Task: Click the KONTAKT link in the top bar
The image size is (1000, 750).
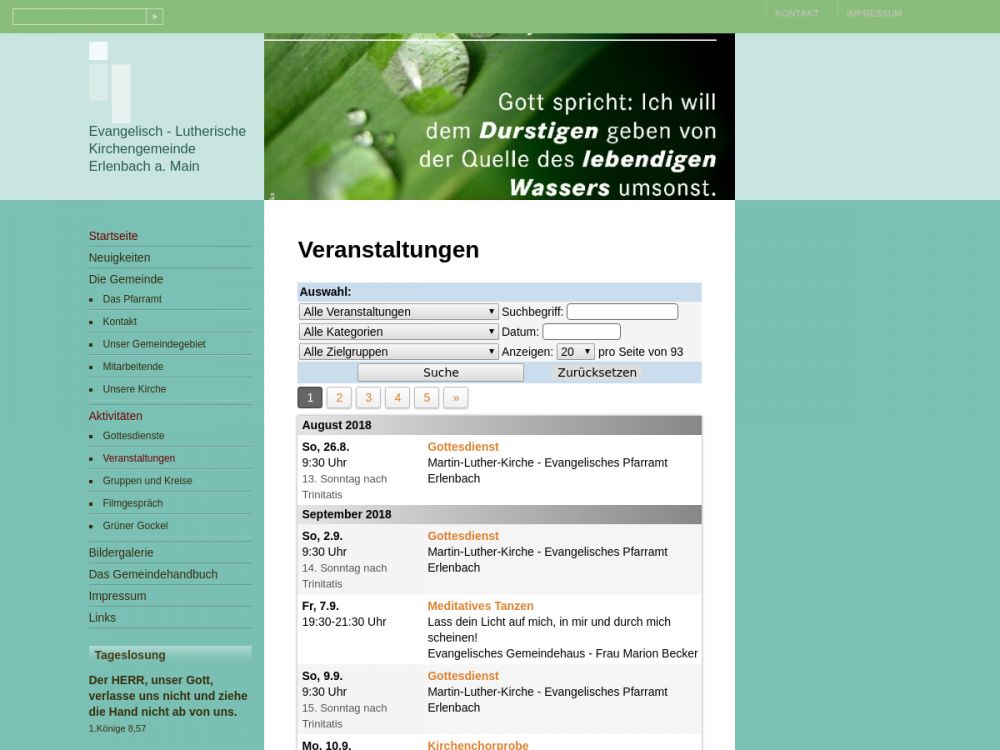Action: pos(796,14)
